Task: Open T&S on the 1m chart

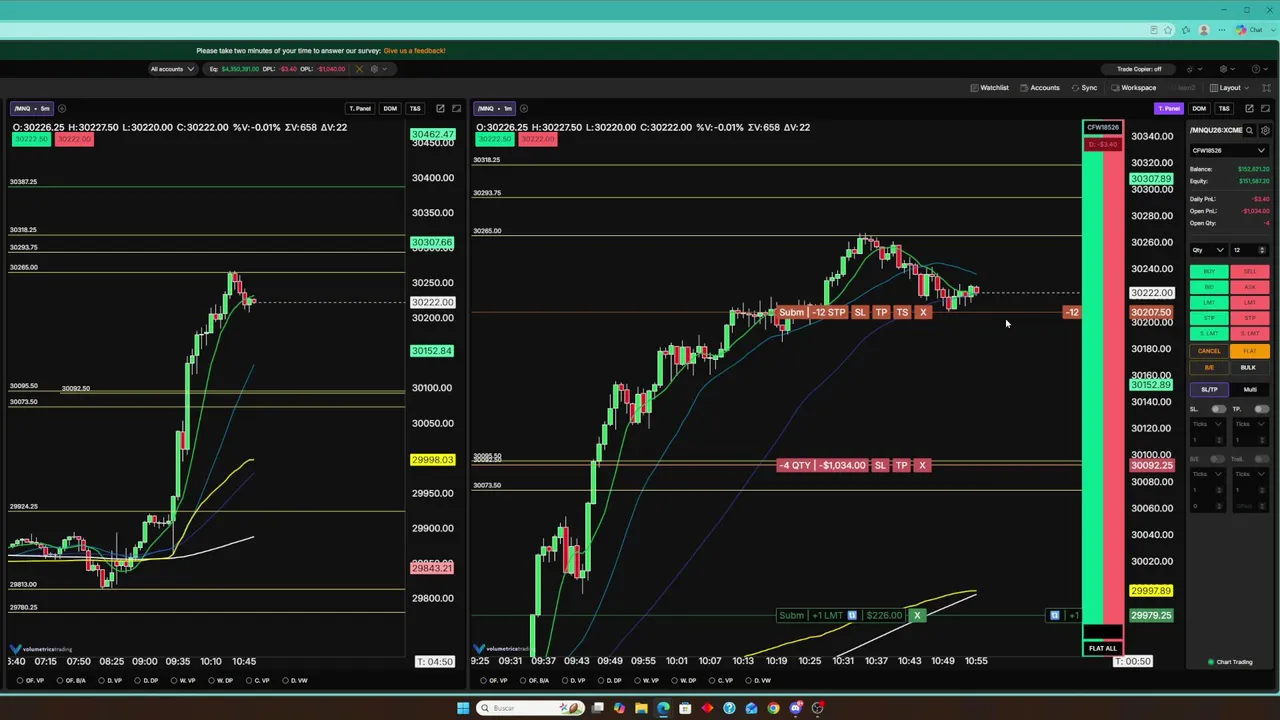Action: click(x=1224, y=108)
